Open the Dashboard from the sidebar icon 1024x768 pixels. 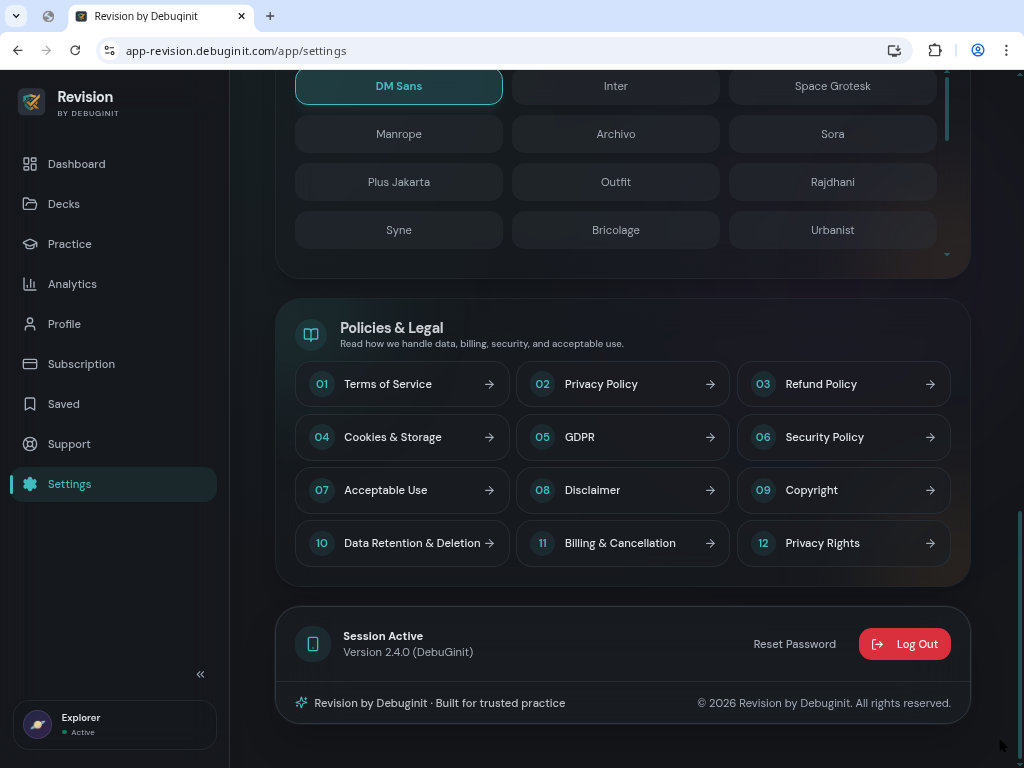click(29, 164)
